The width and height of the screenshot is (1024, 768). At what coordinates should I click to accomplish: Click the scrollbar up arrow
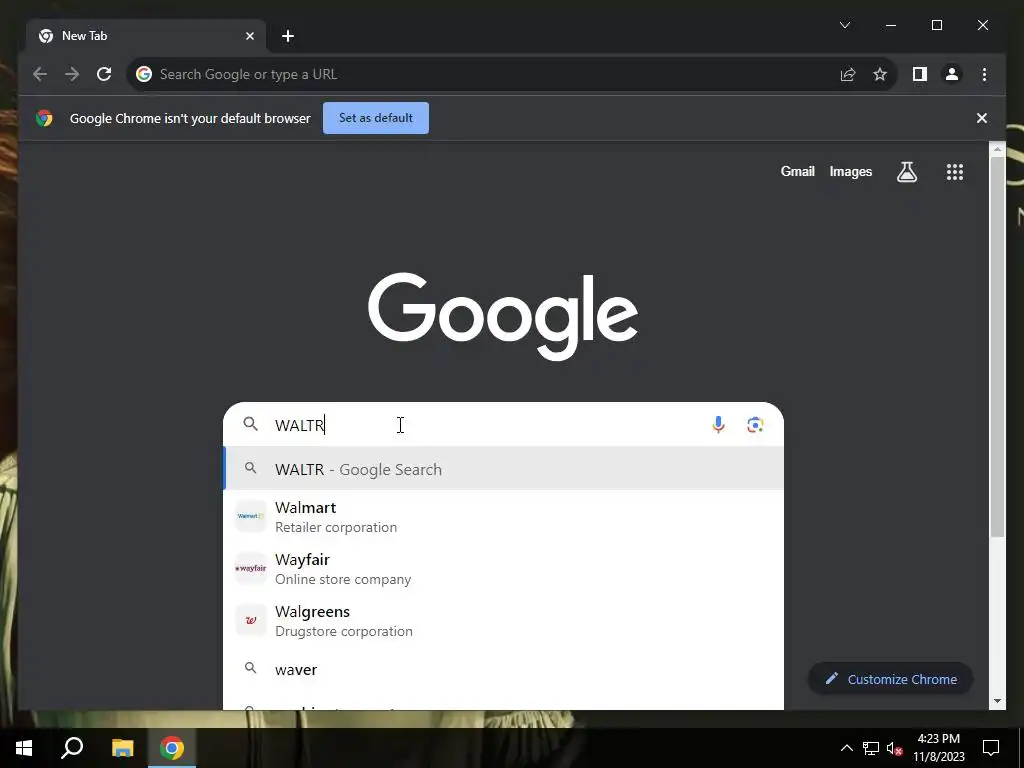coord(997,149)
